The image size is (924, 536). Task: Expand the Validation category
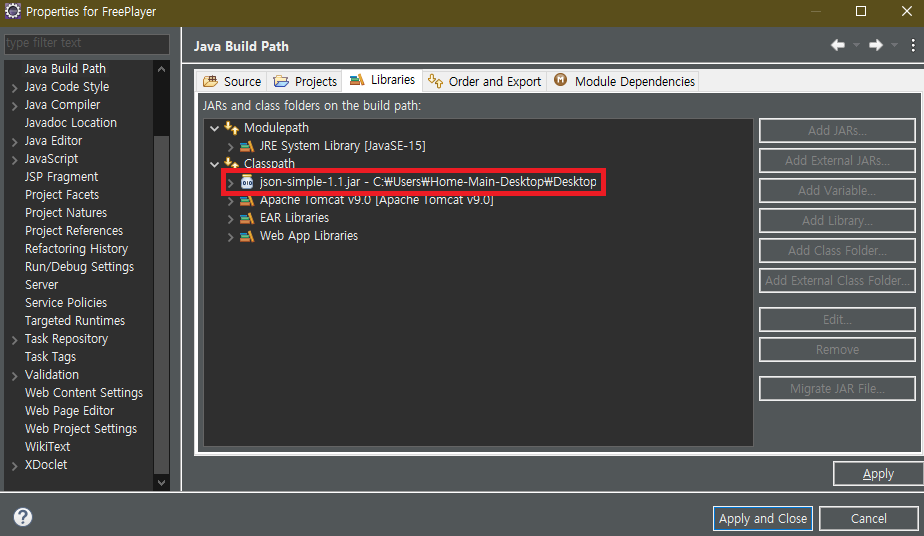(14, 376)
